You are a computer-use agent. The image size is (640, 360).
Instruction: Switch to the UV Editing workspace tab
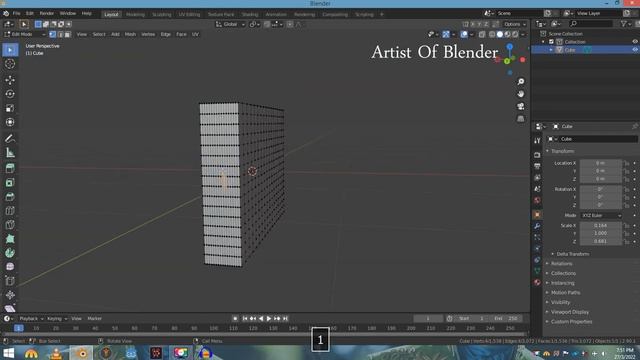pos(189,14)
